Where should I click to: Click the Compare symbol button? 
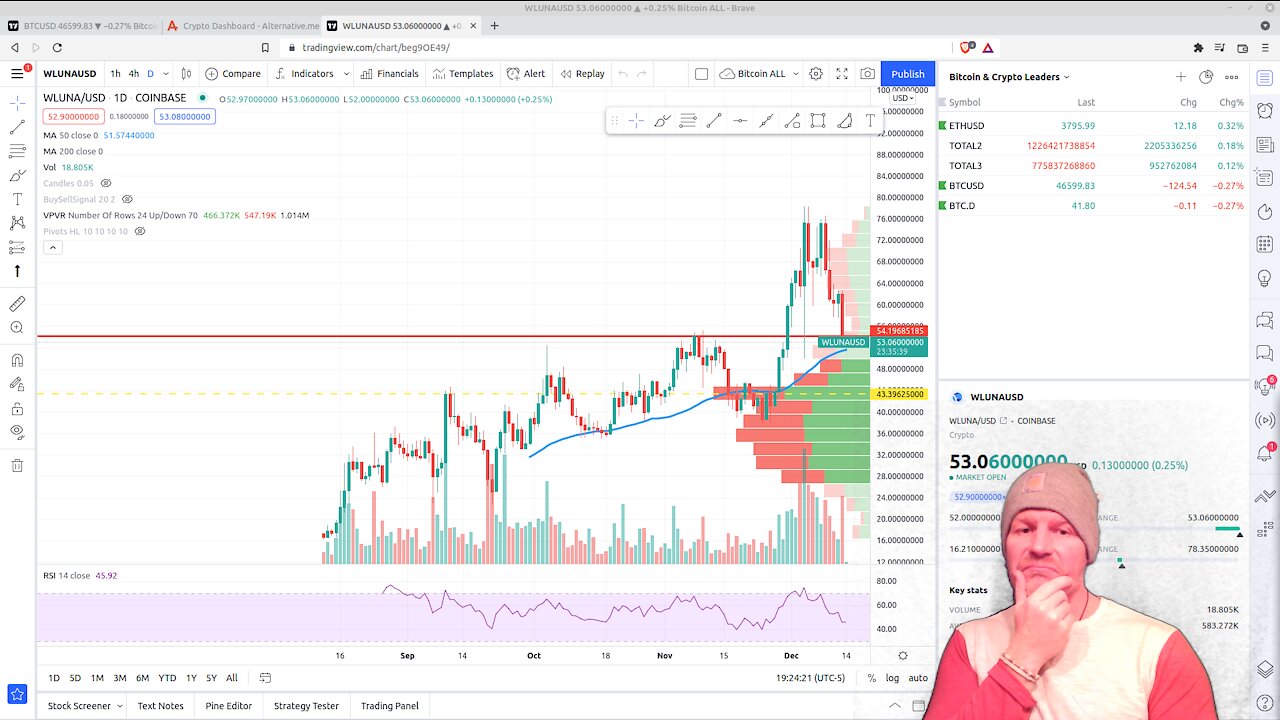tap(233, 73)
